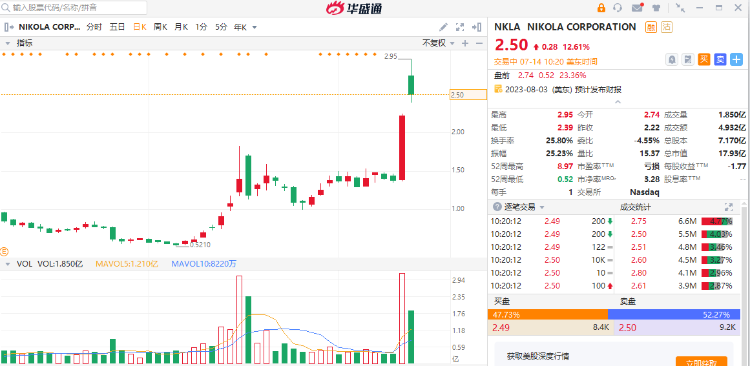Focus the stock code search field

pyautogui.click(x=74, y=8)
